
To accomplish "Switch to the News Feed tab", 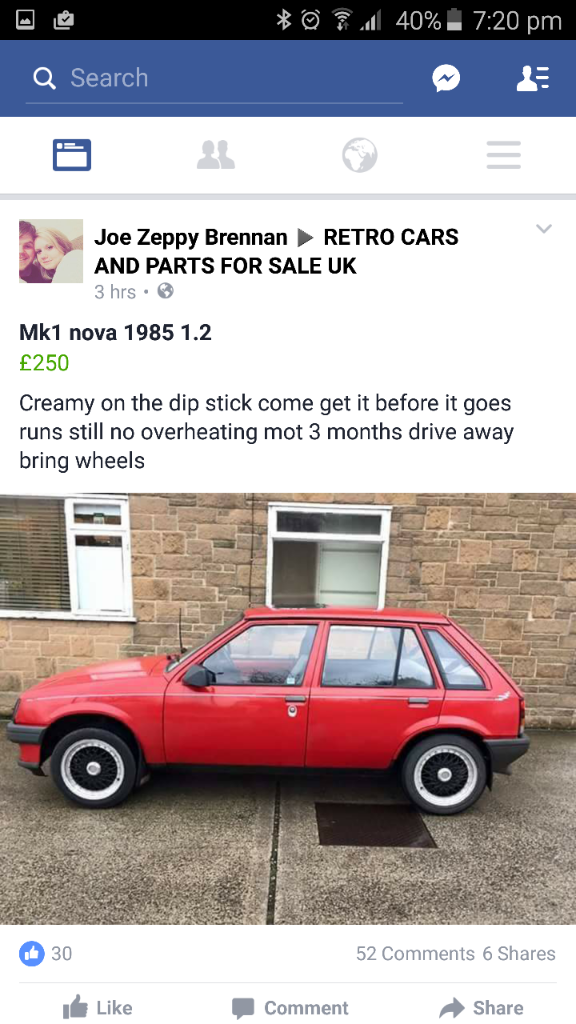I will tap(72, 155).
